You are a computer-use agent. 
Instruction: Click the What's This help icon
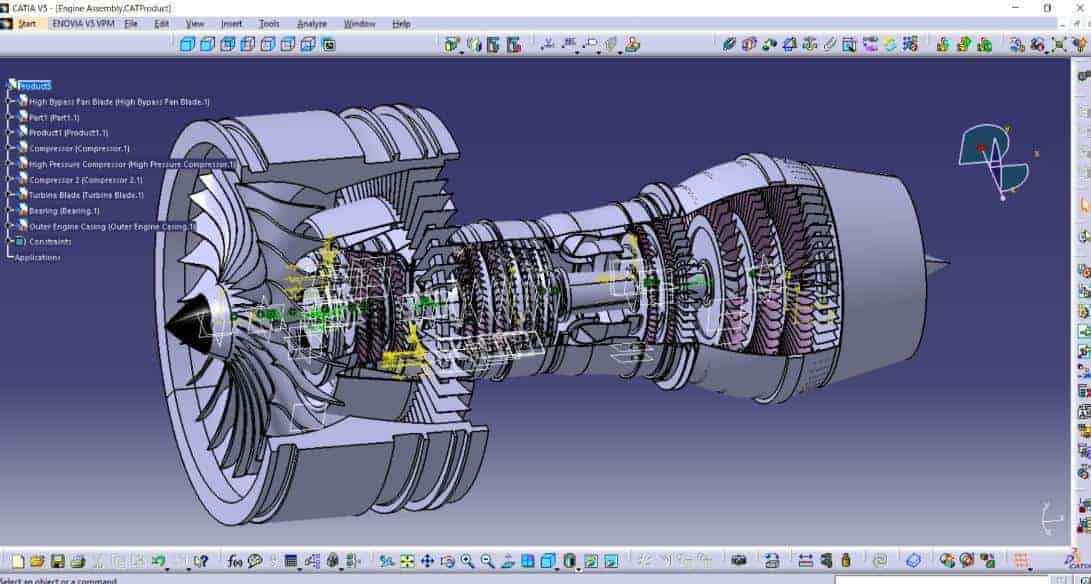[x=201, y=561]
